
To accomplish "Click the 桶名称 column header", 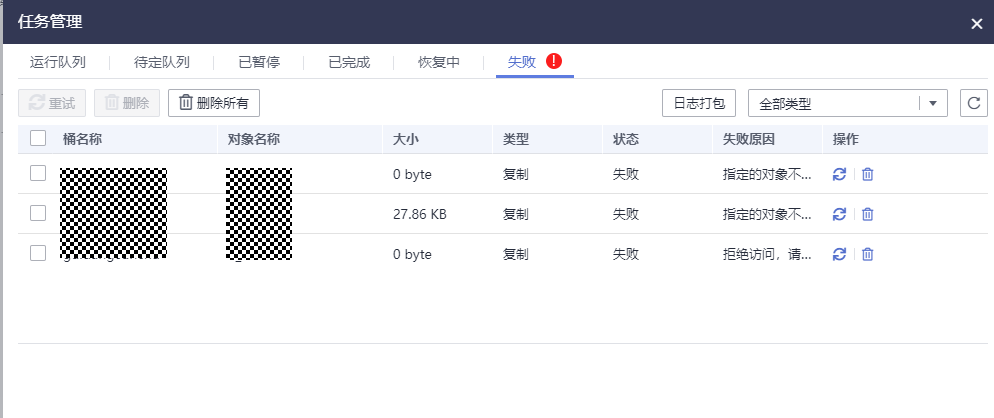I will (x=82, y=140).
